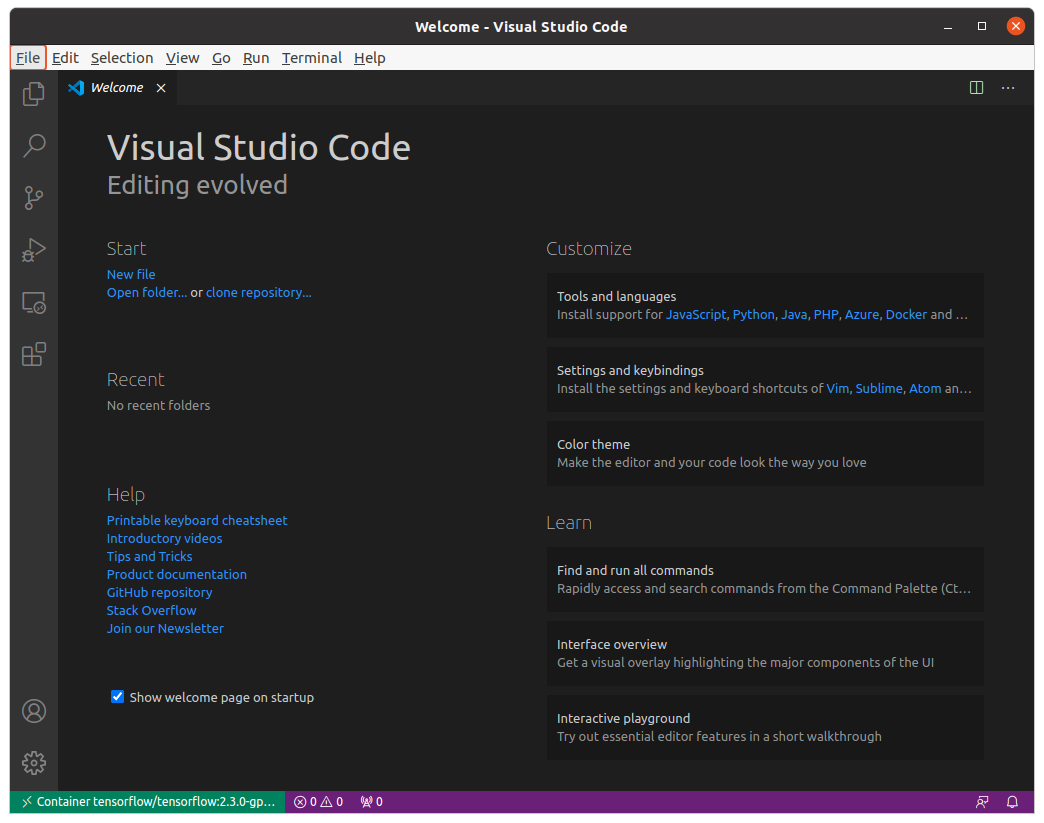Open the More Actions ellipsis menu
The width and height of the screenshot is (1044, 823).
pos(1008,88)
